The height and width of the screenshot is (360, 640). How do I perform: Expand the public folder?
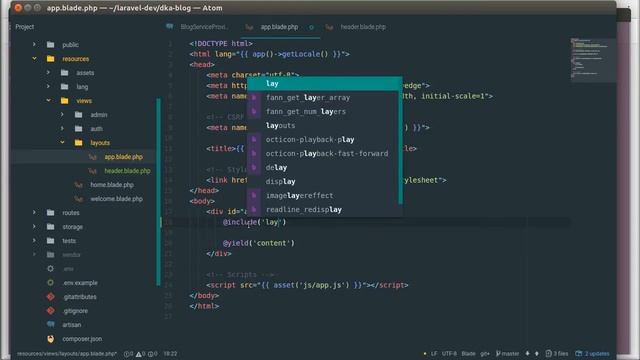[34, 44]
